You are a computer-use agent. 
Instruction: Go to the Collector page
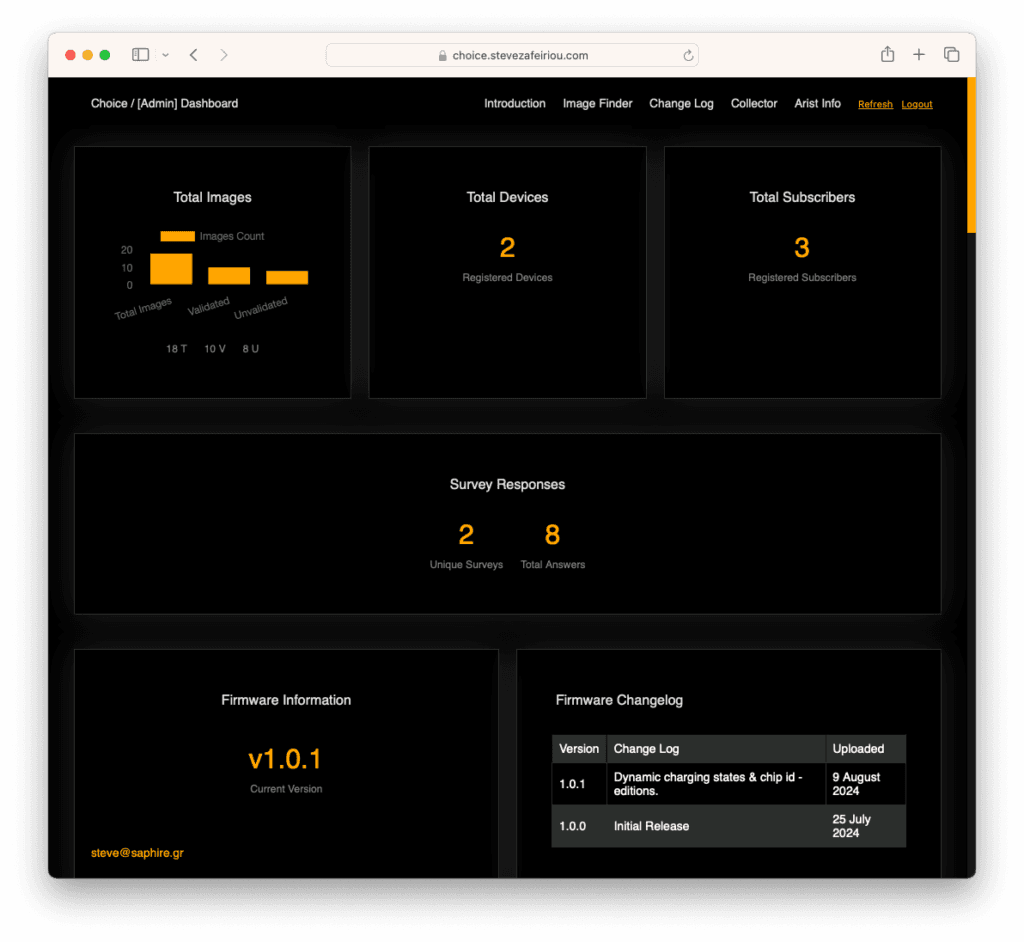754,104
